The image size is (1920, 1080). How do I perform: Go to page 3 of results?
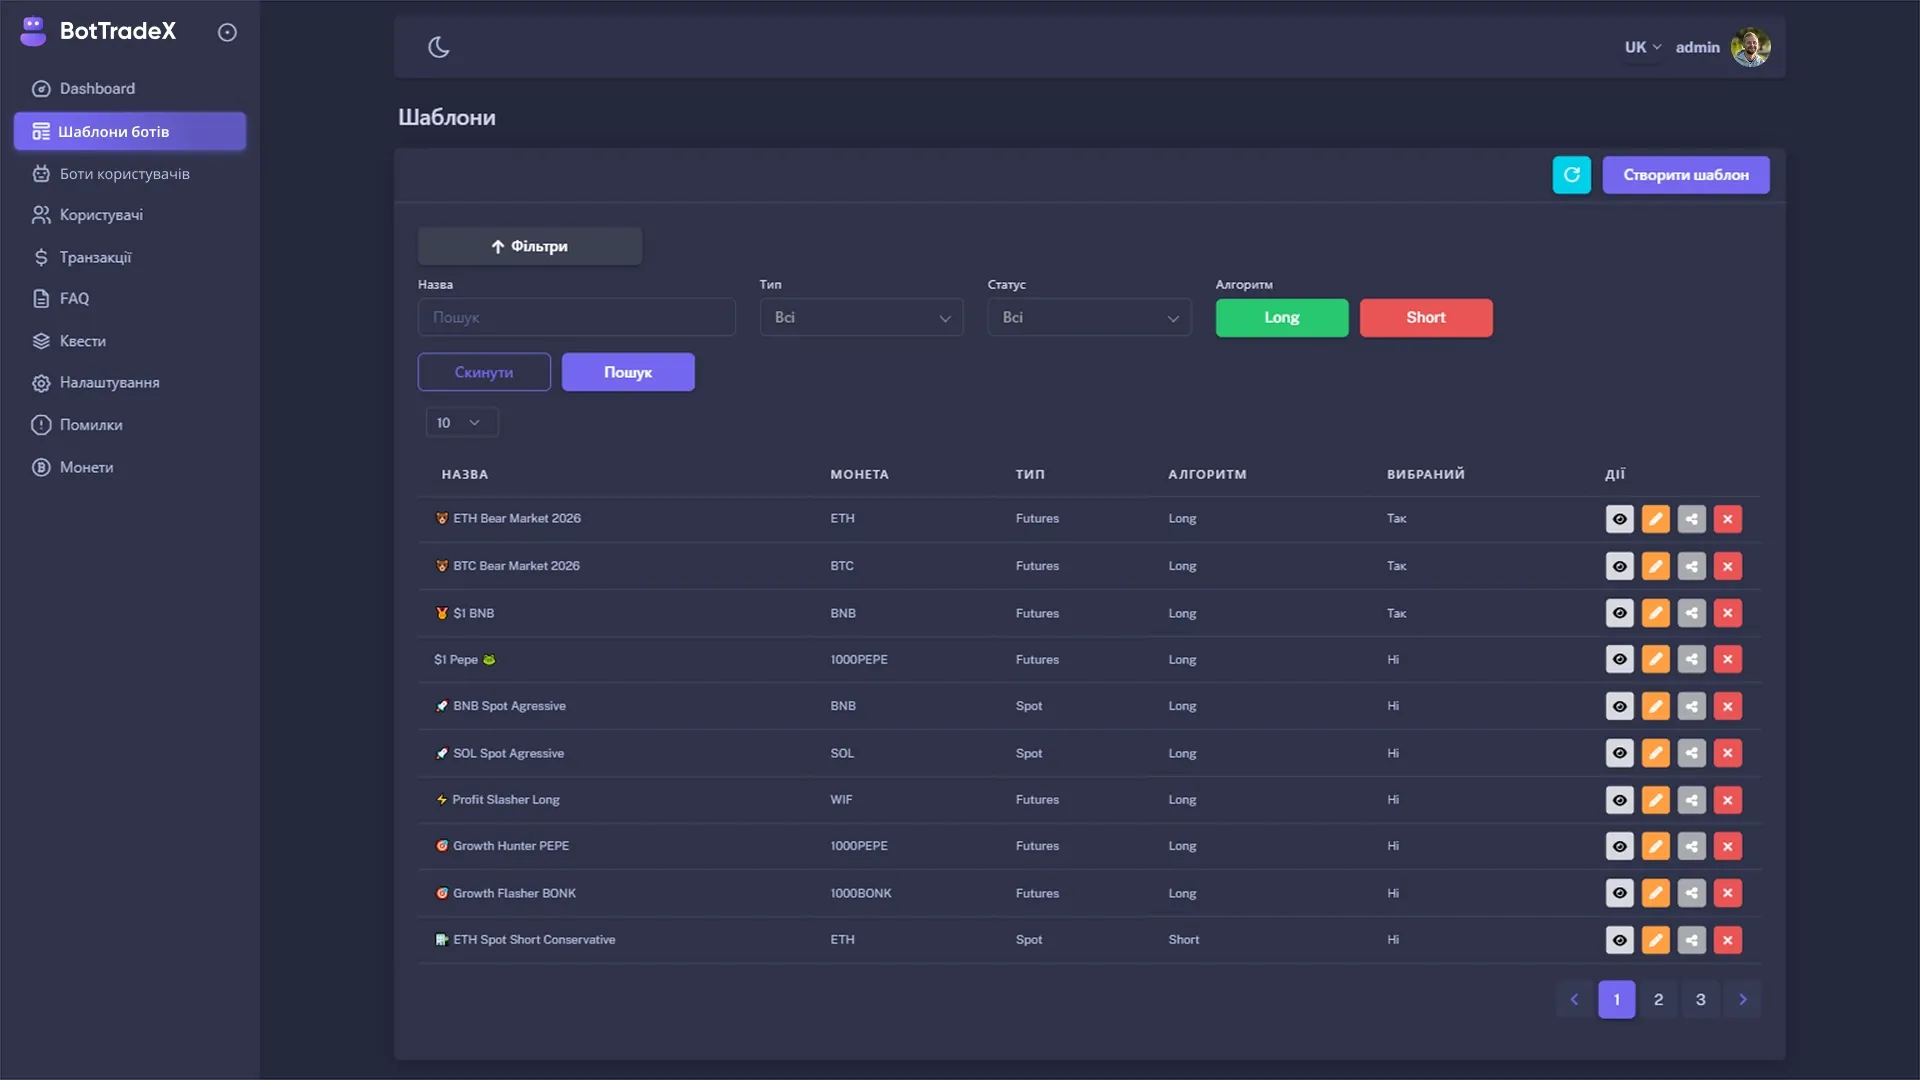(1700, 999)
